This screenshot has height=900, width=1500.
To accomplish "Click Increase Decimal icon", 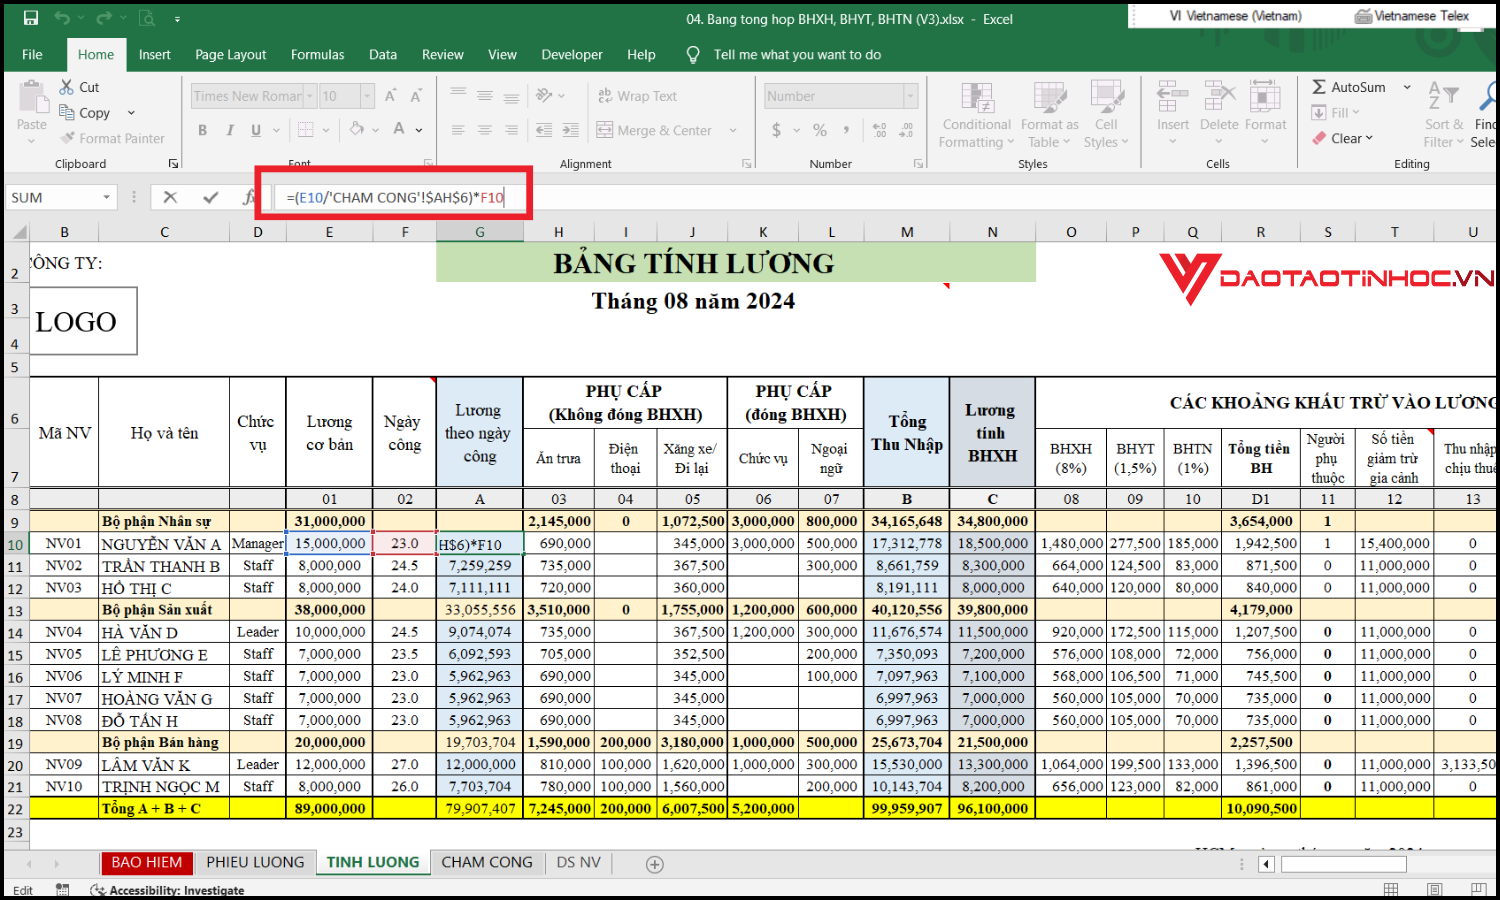I will 880,130.
